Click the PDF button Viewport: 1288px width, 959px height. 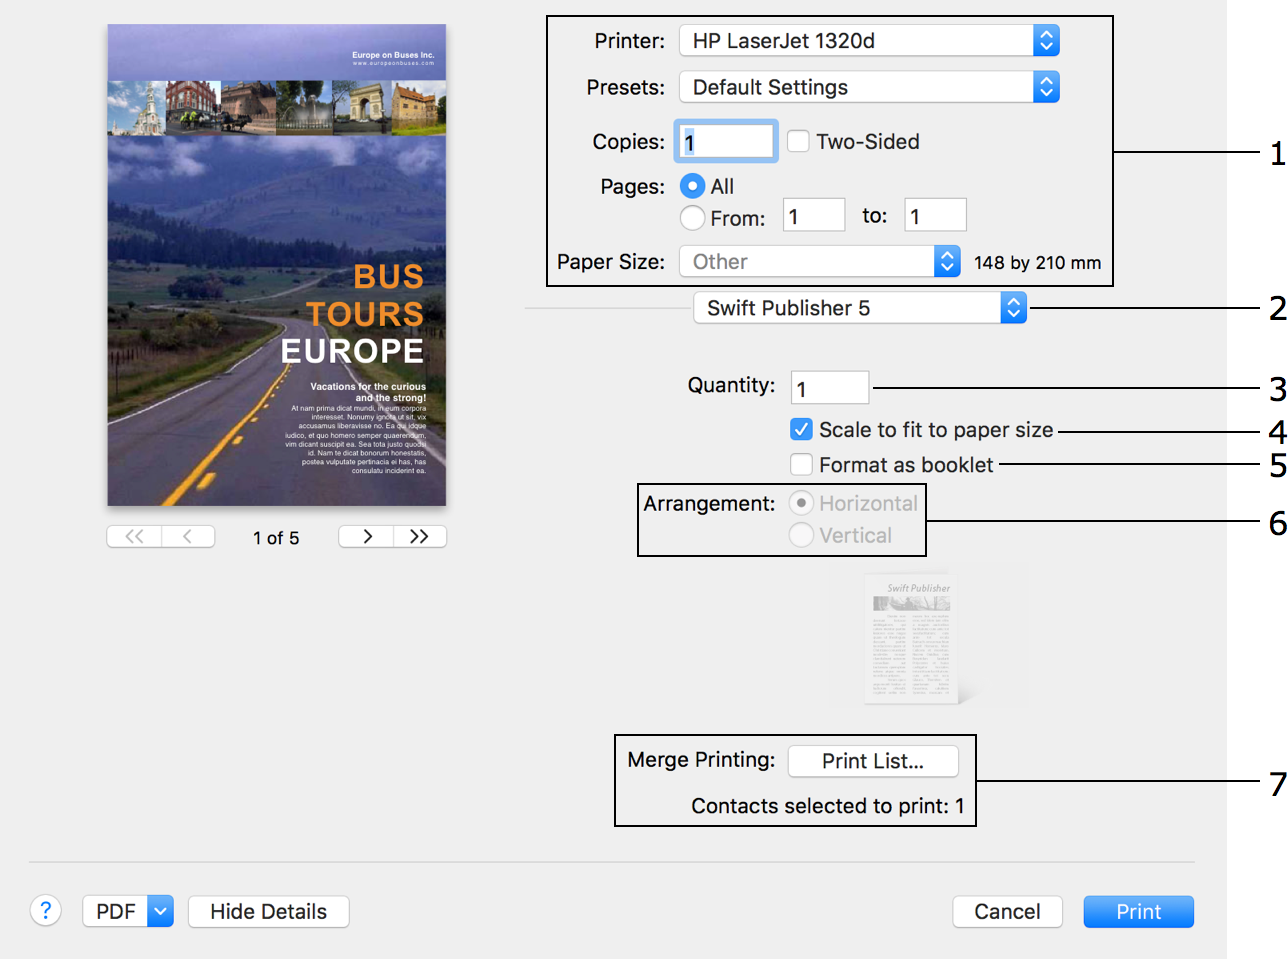(x=116, y=911)
